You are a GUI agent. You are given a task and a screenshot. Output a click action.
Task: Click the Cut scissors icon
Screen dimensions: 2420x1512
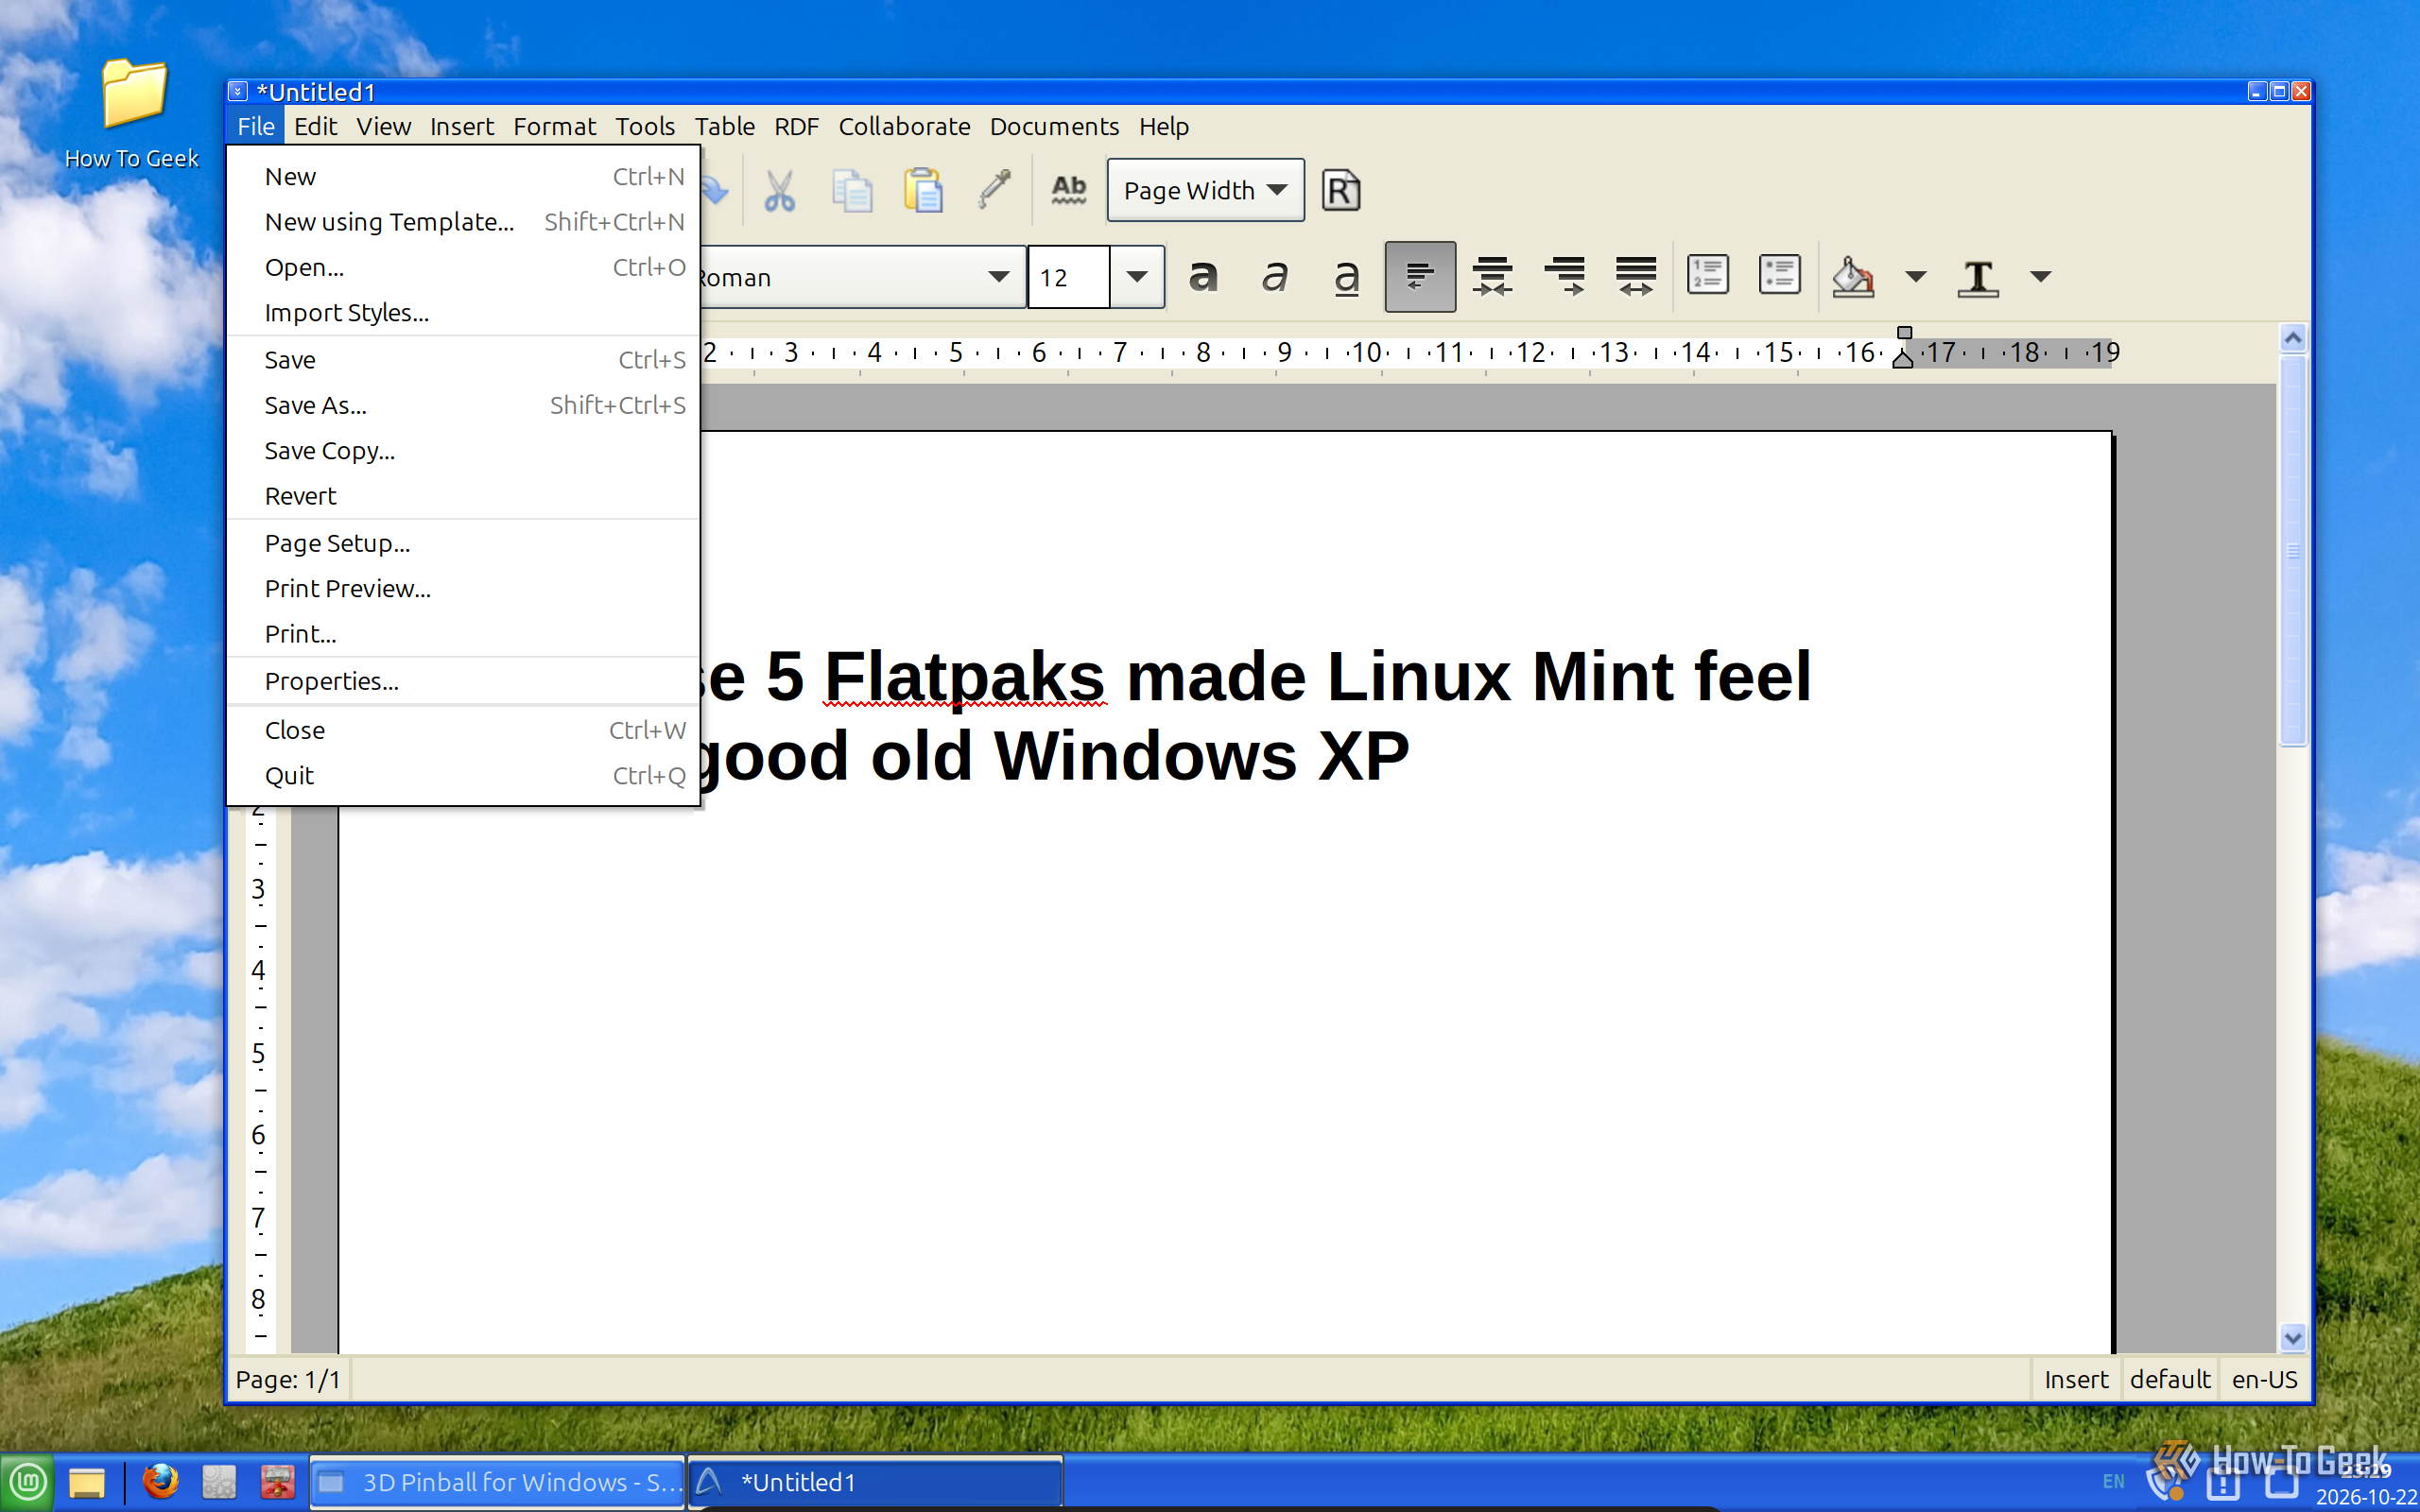(x=779, y=190)
